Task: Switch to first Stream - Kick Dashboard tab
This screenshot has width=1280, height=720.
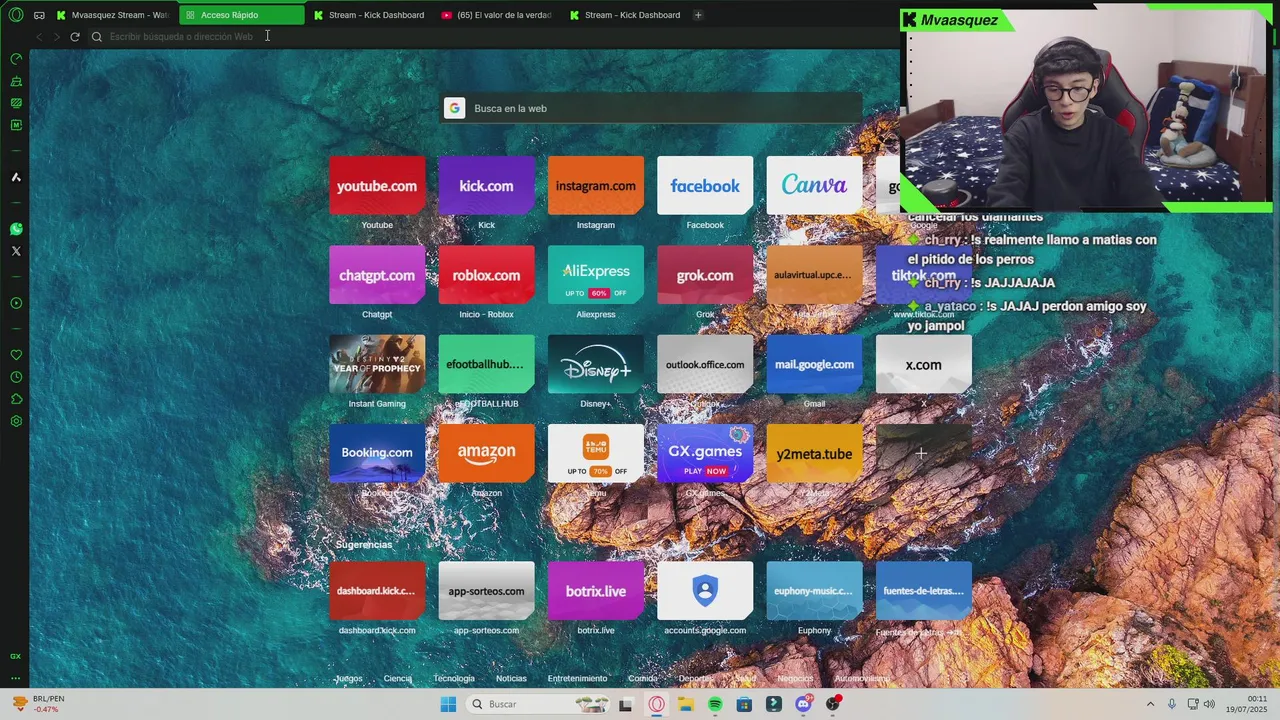Action: [x=369, y=15]
